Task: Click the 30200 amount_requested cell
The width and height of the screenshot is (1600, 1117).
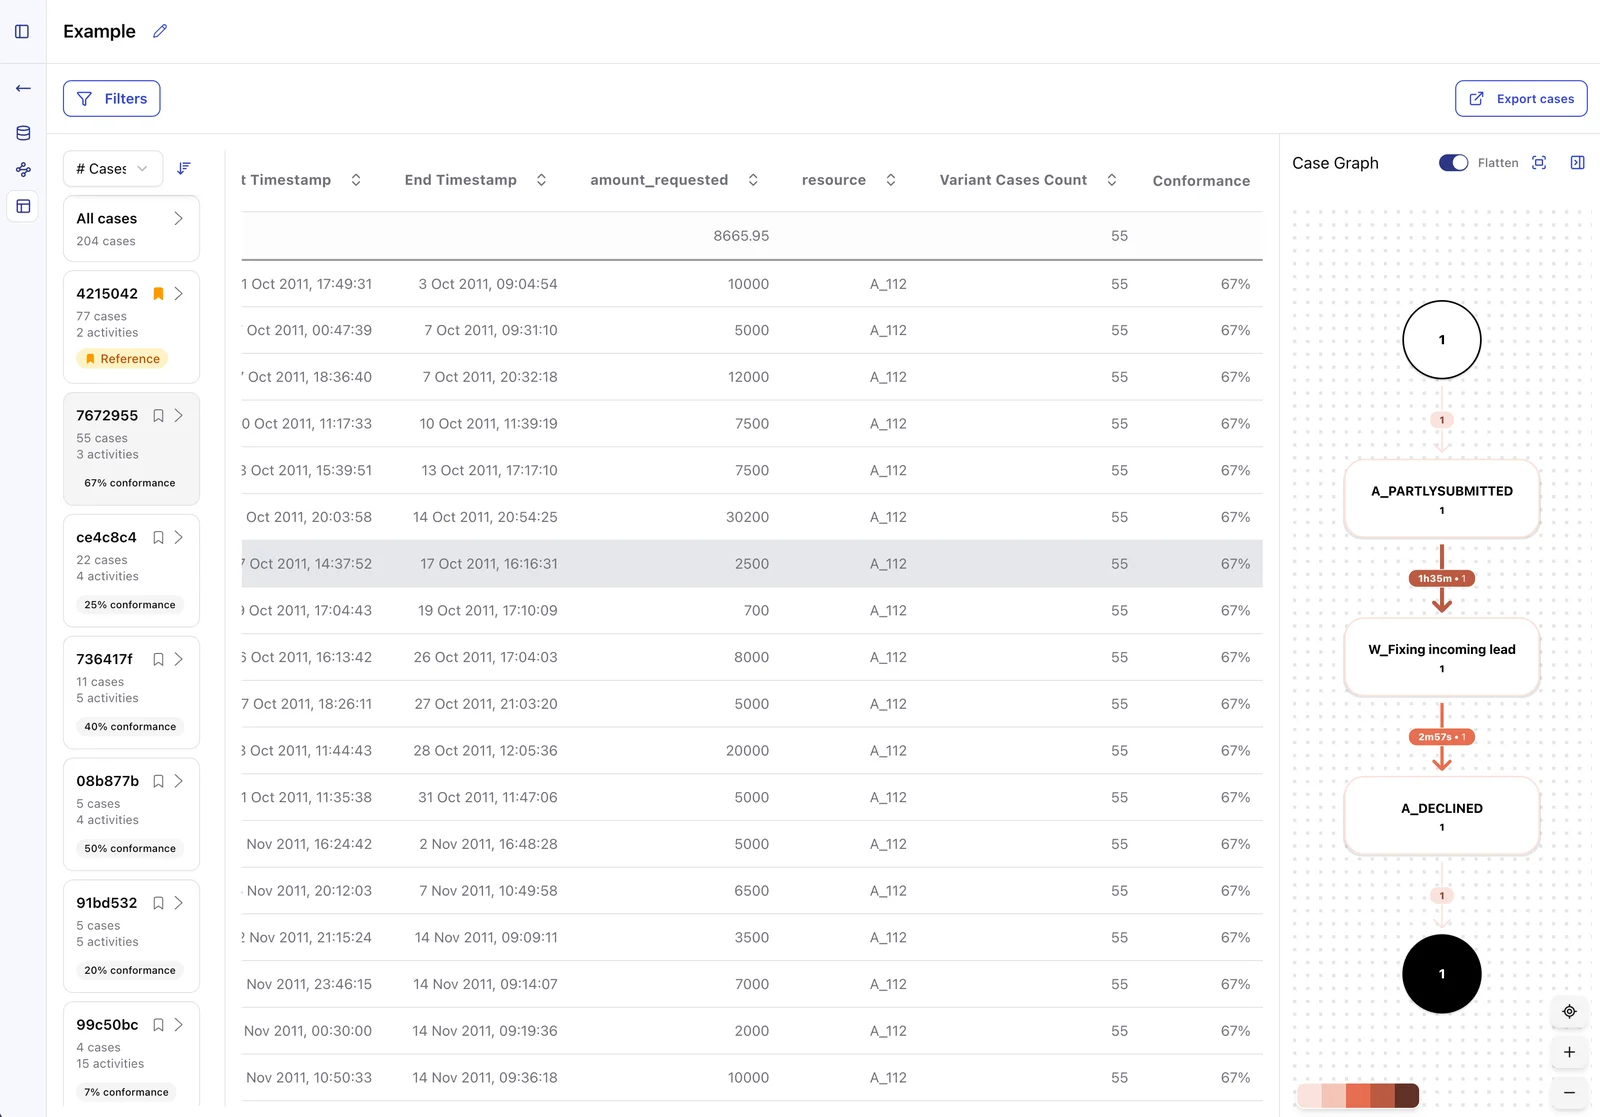Action: (747, 518)
